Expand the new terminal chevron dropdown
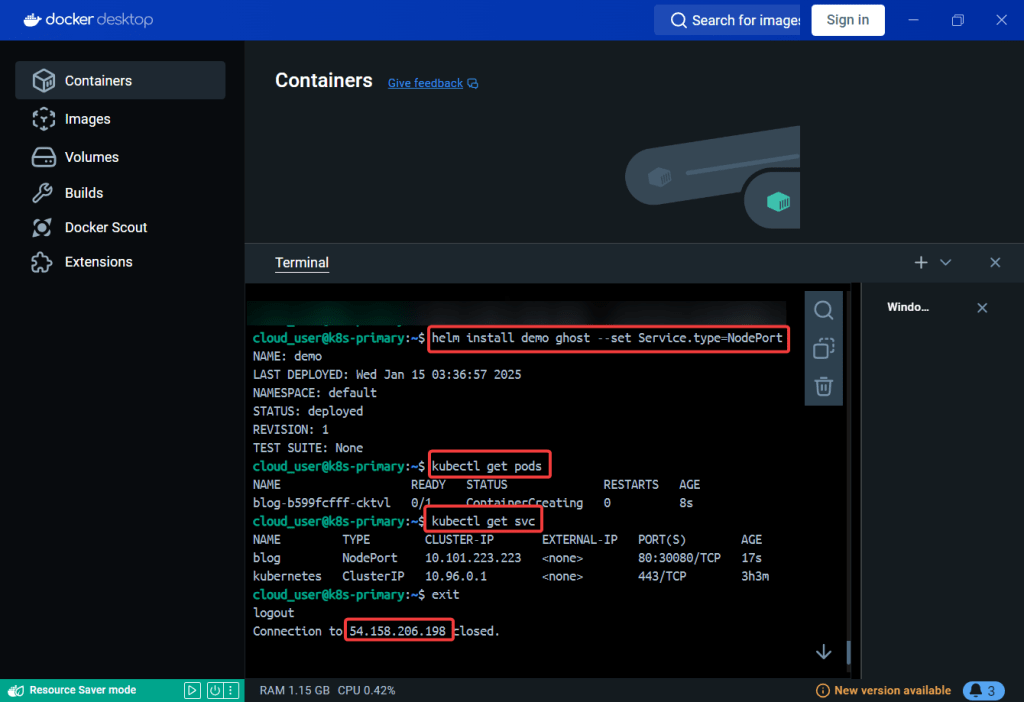 (946, 263)
